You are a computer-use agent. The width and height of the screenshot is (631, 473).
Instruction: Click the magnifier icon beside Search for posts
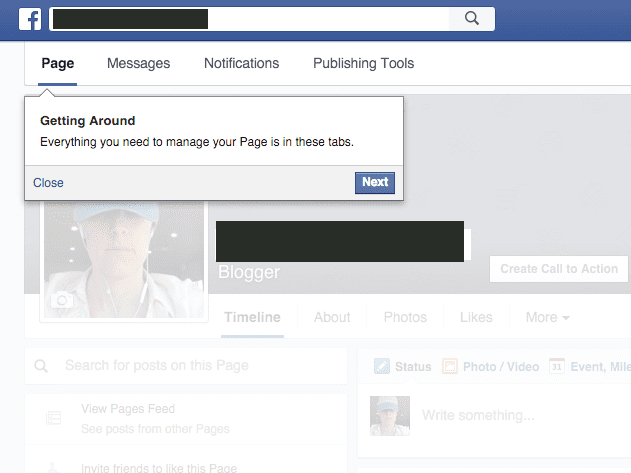[41, 366]
